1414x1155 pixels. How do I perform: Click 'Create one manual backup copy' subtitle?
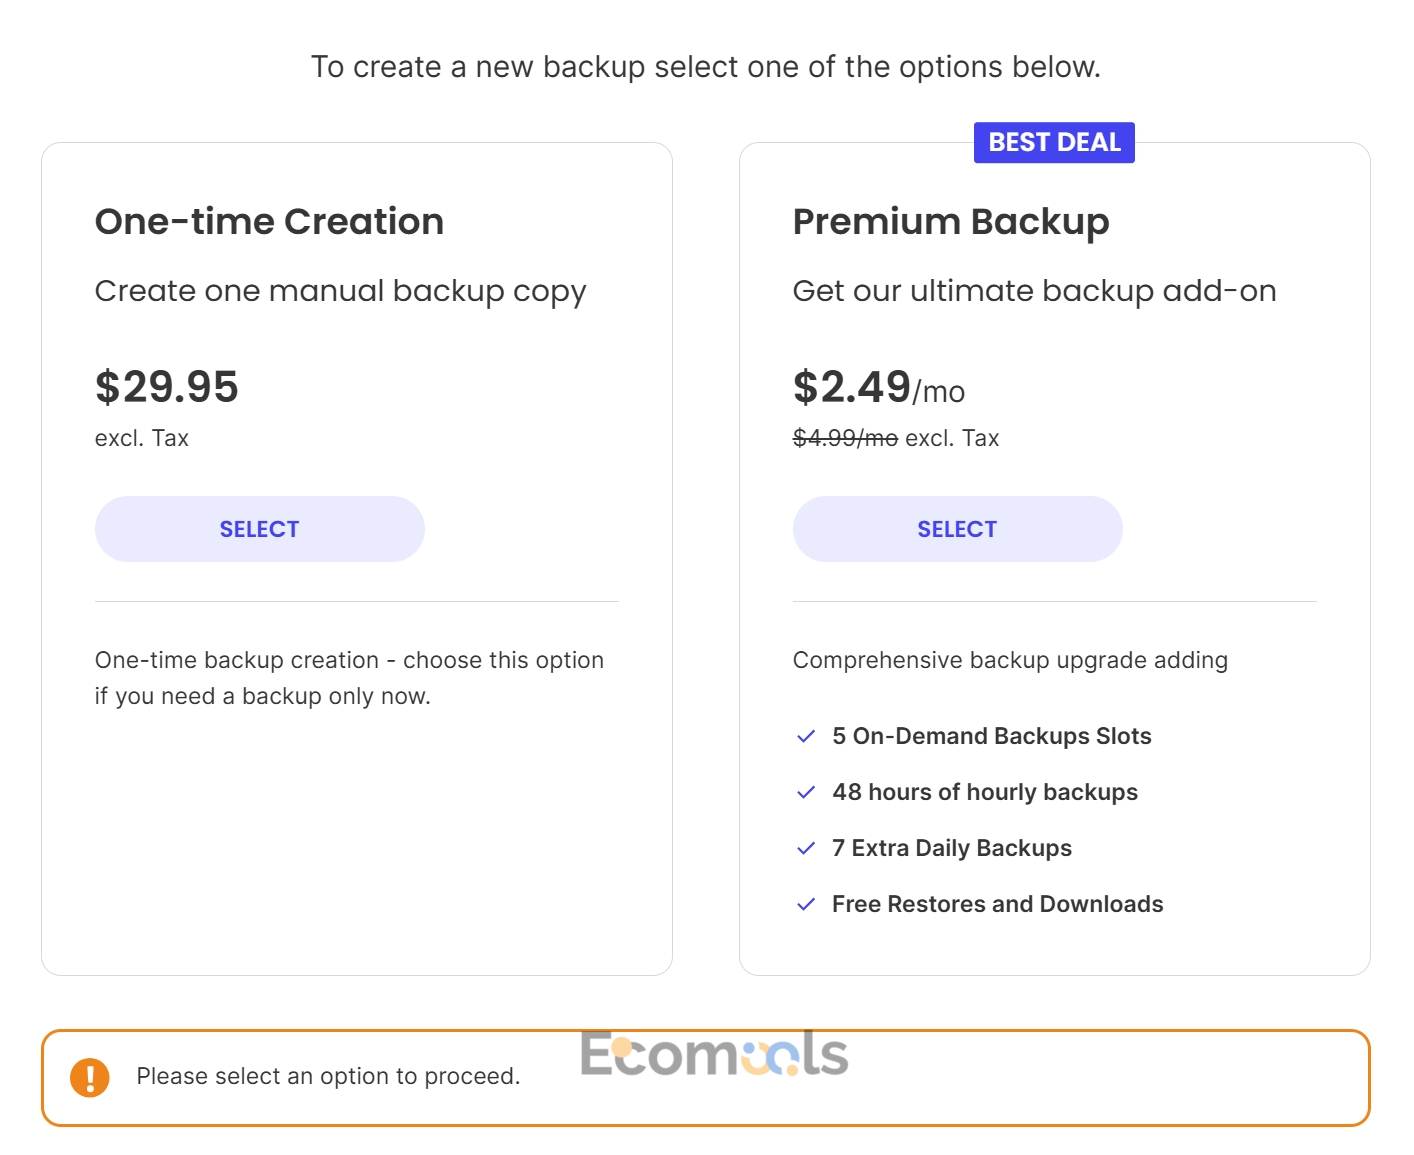click(x=340, y=291)
